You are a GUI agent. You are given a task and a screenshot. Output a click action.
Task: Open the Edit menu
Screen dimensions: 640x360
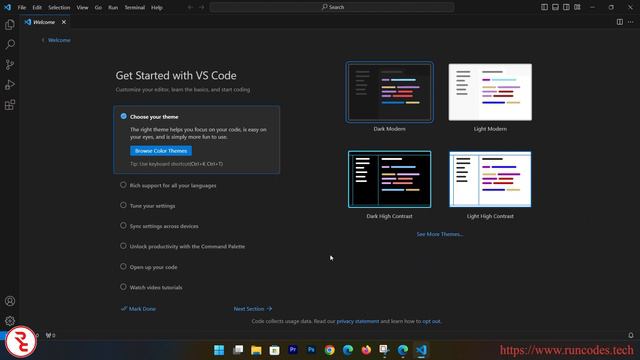[37, 7]
